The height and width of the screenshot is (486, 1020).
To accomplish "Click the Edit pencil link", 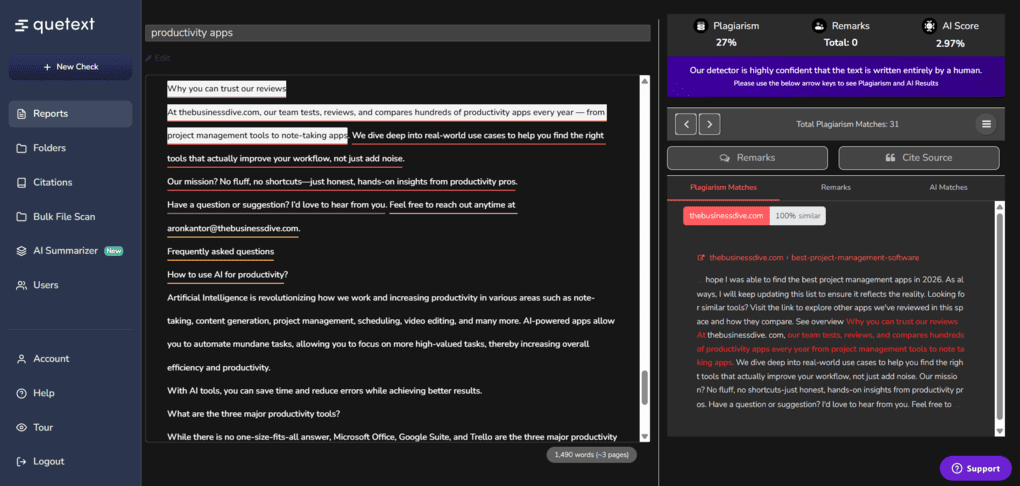I will 158,58.
